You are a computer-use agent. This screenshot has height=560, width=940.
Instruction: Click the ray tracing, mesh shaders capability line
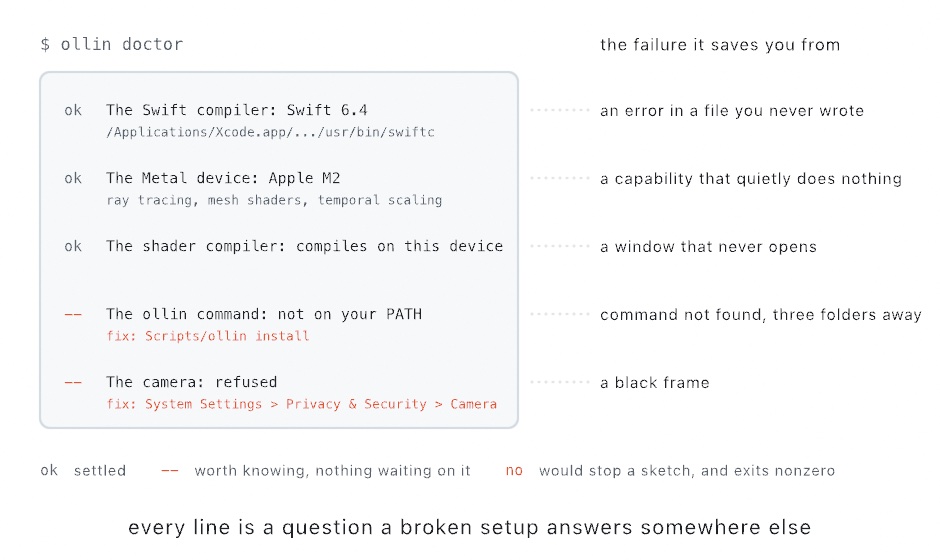[x=274, y=200]
